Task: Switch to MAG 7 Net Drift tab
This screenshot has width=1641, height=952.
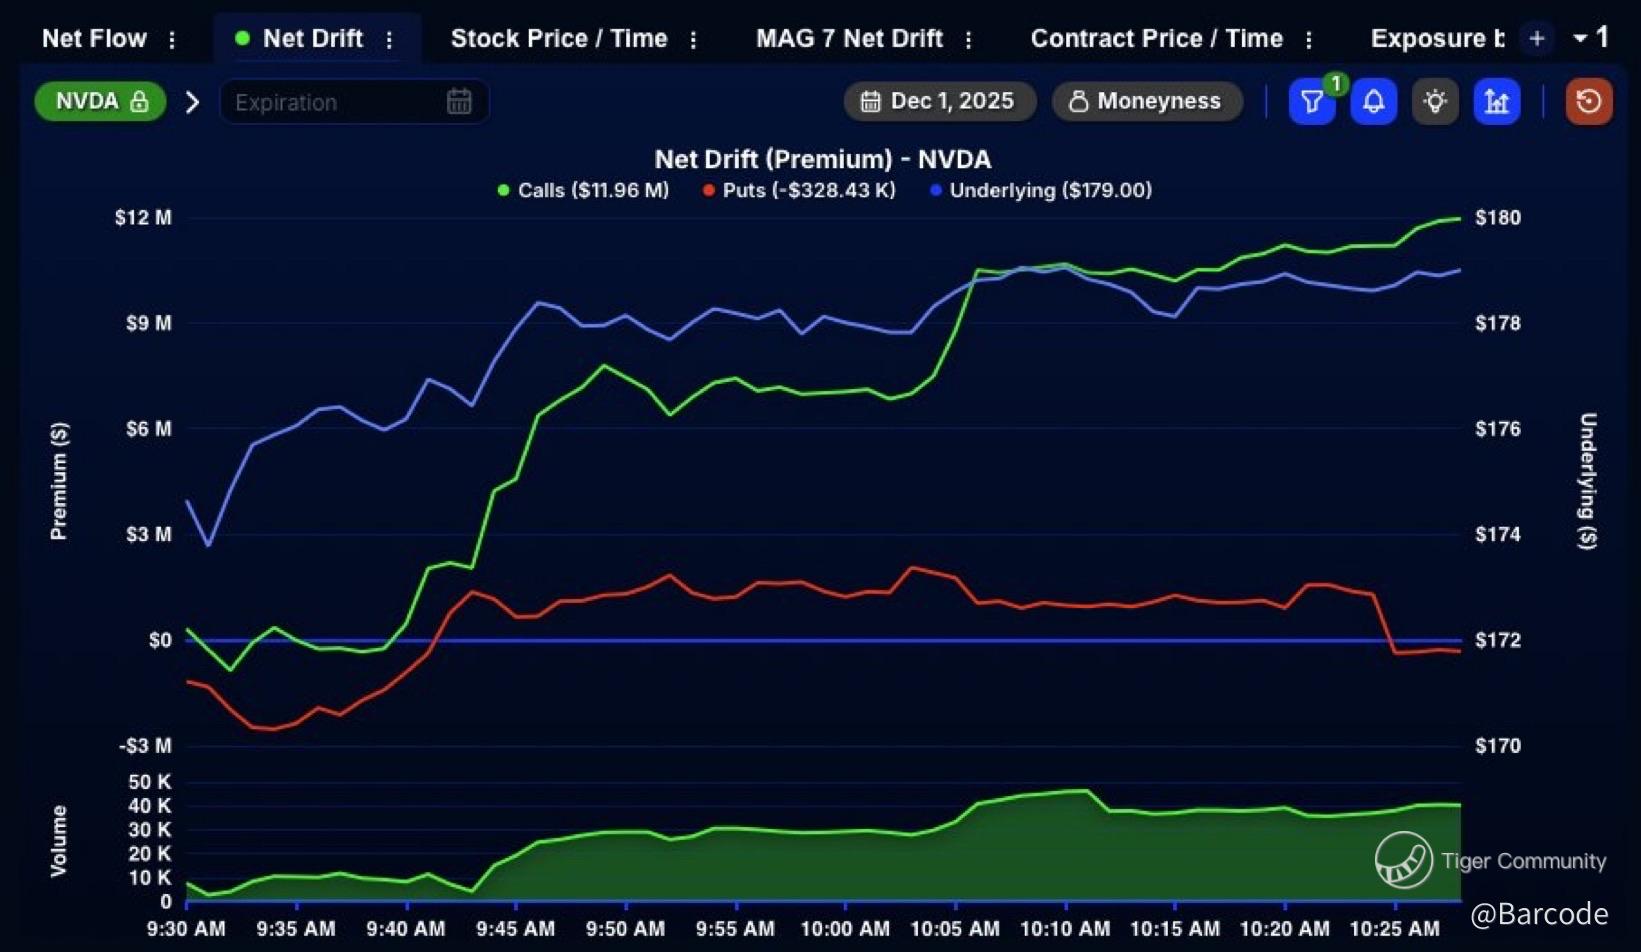Action: coord(849,38)
